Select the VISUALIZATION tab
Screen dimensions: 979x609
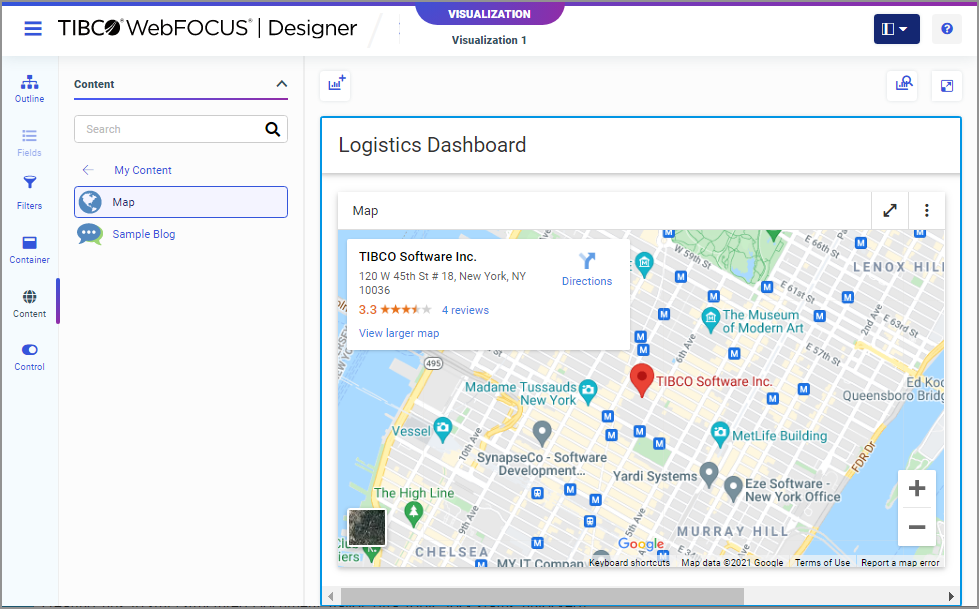(x=490, y=14)
